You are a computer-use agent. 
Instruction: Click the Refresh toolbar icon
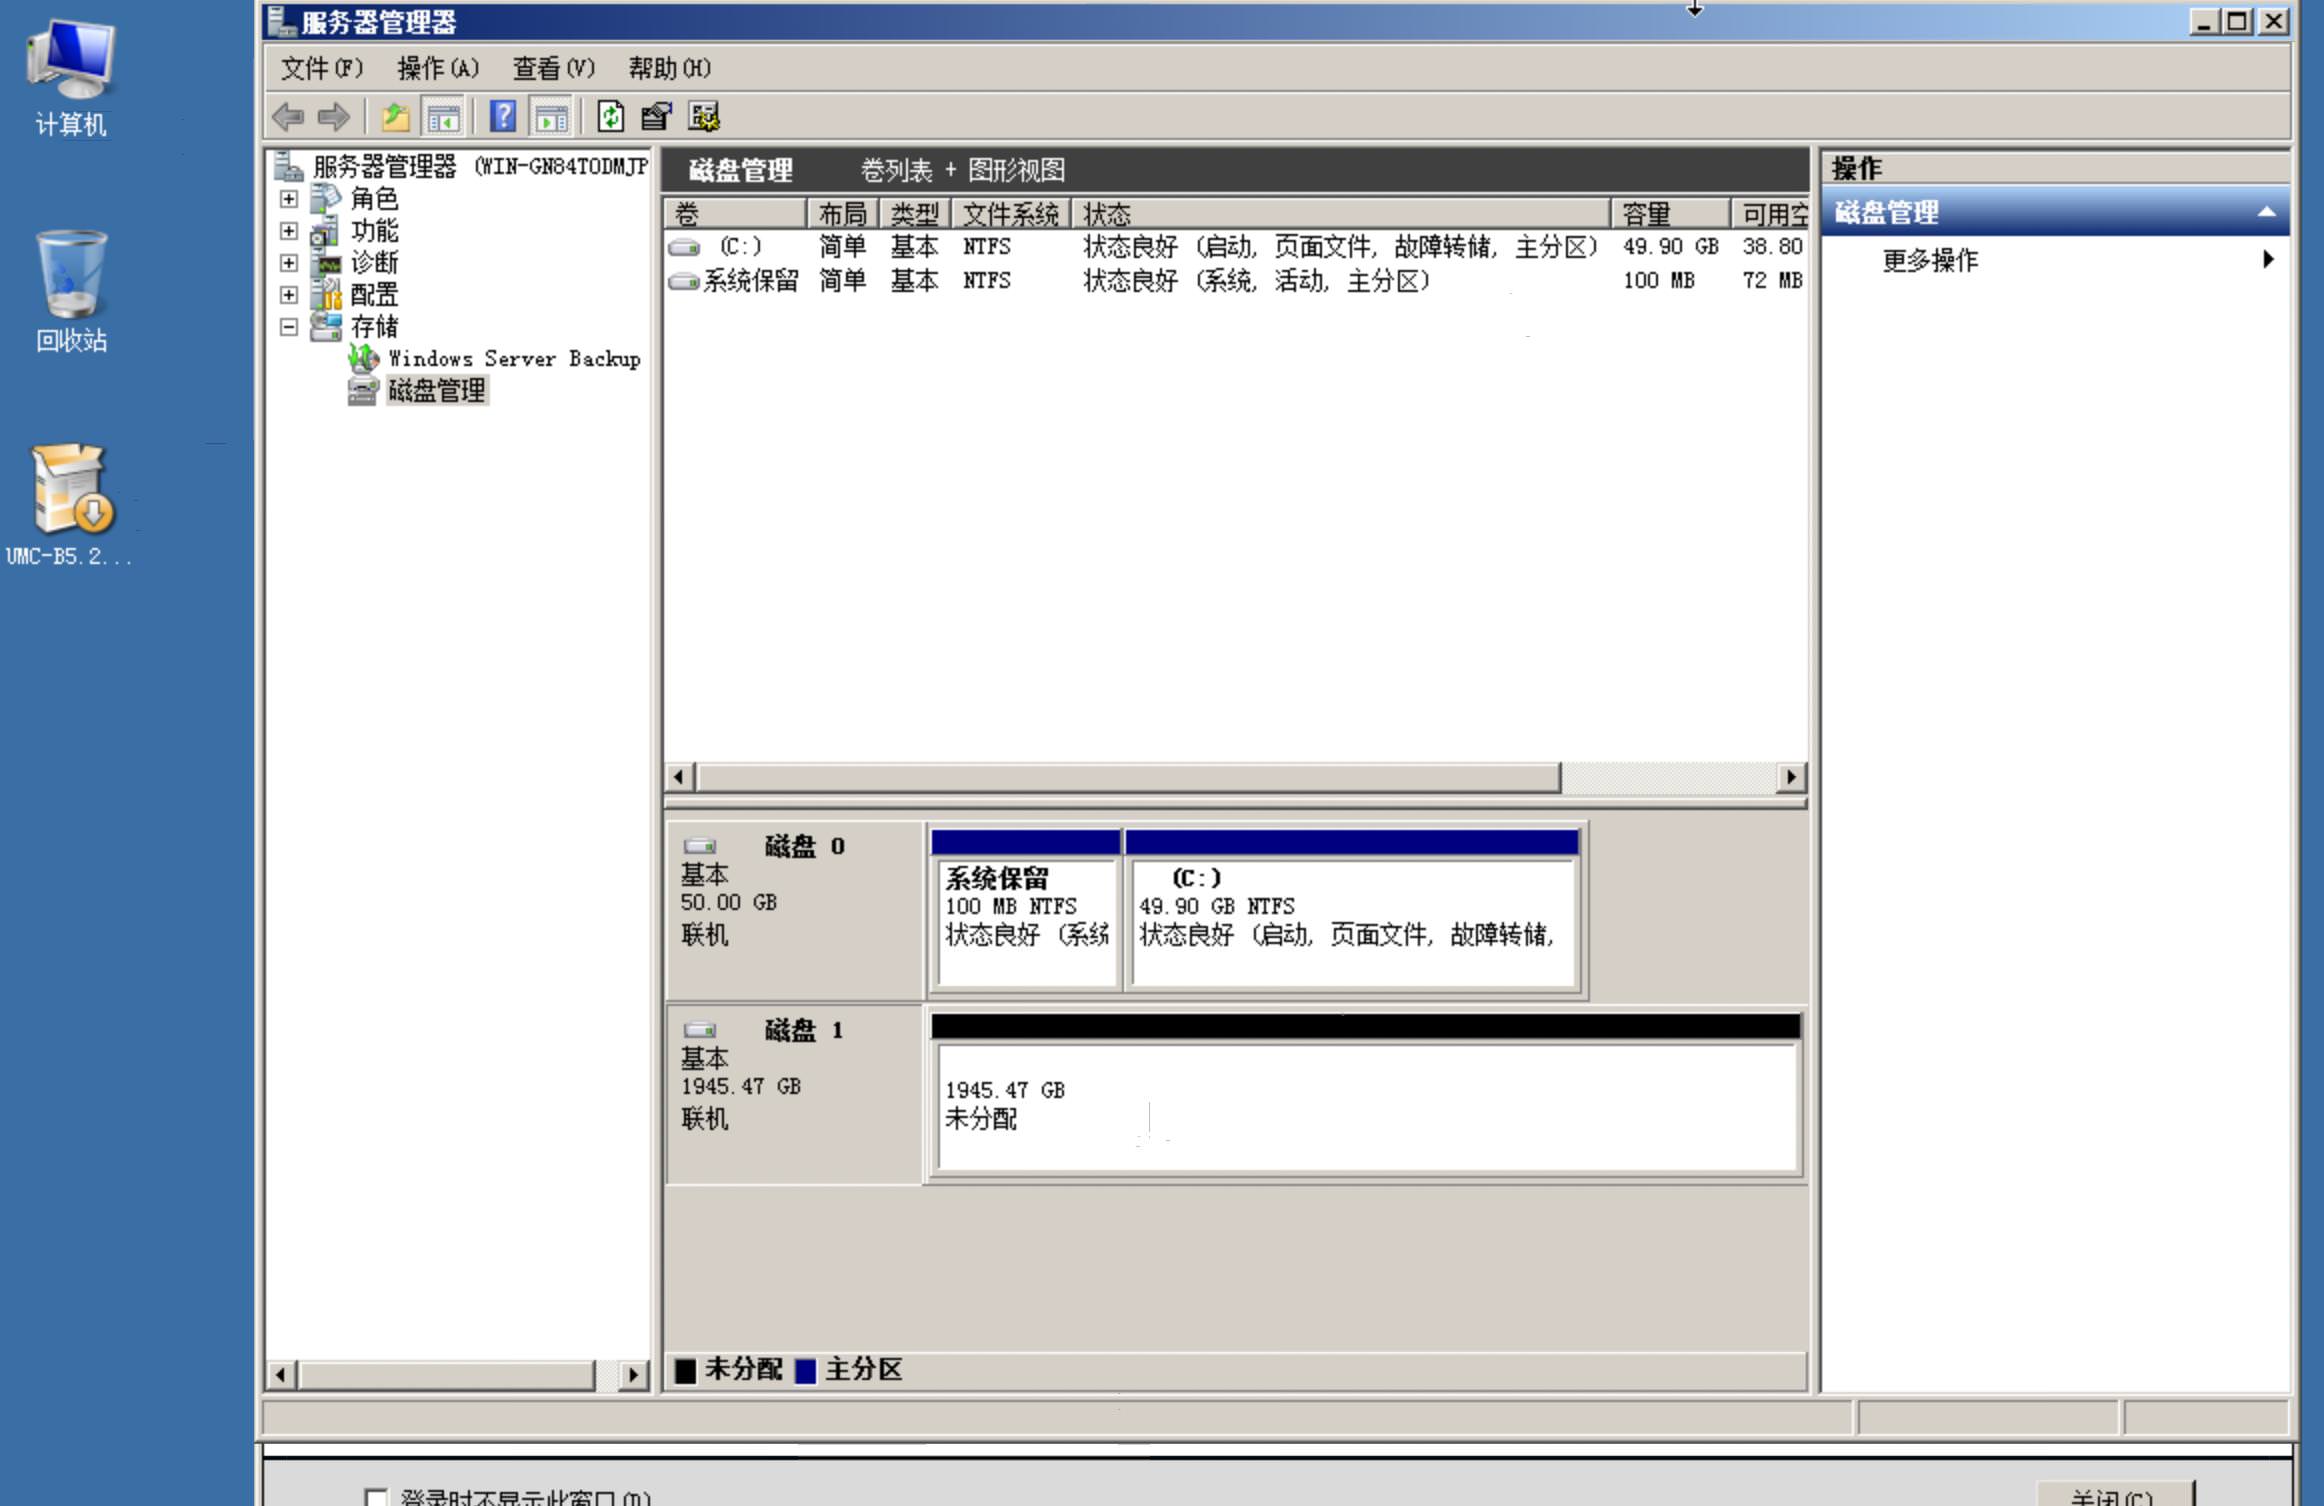(610, 117)
